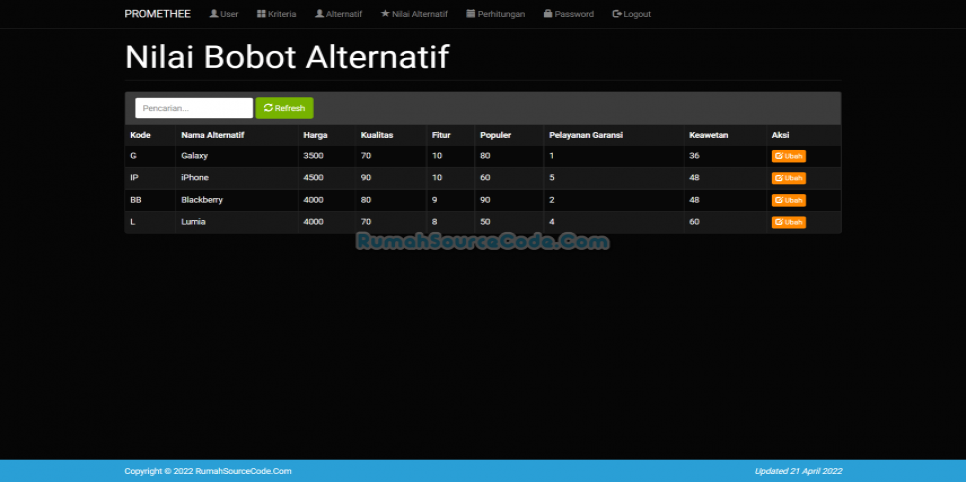
Task: Click Ubah button for Blackberry row
Action: [789, 200]
